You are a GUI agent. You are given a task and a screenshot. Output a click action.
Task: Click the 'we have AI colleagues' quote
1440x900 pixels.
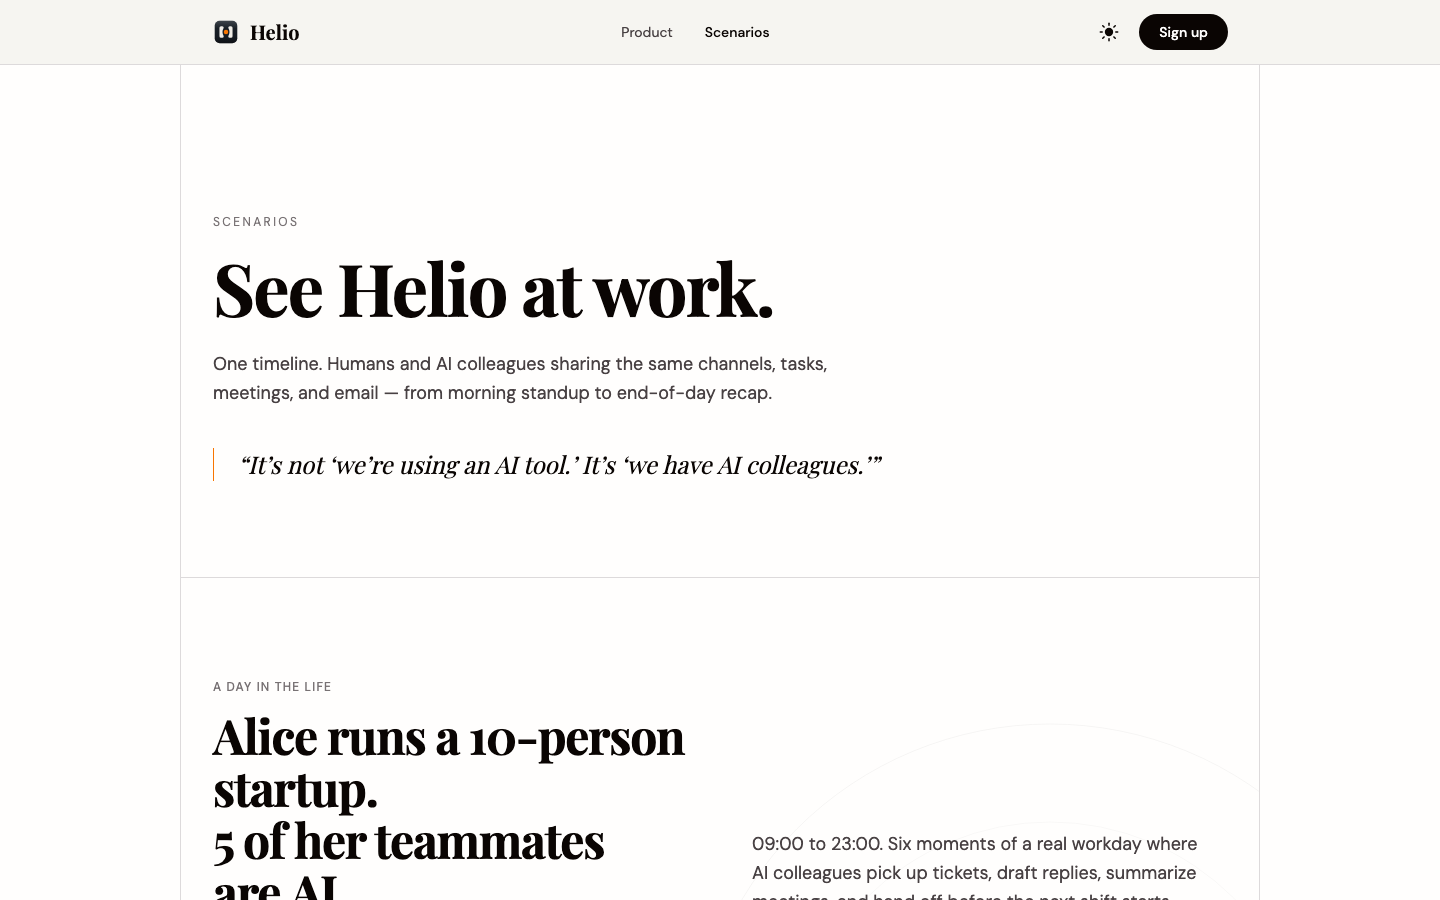[561, 465]
